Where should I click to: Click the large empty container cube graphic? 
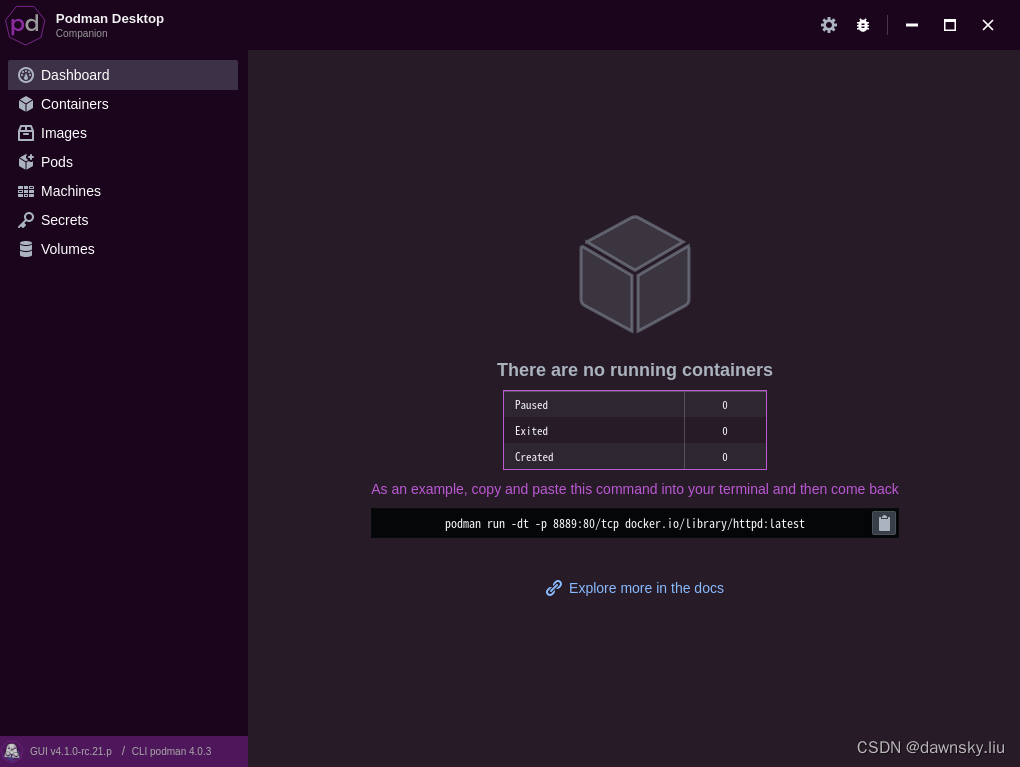[635, 274]
